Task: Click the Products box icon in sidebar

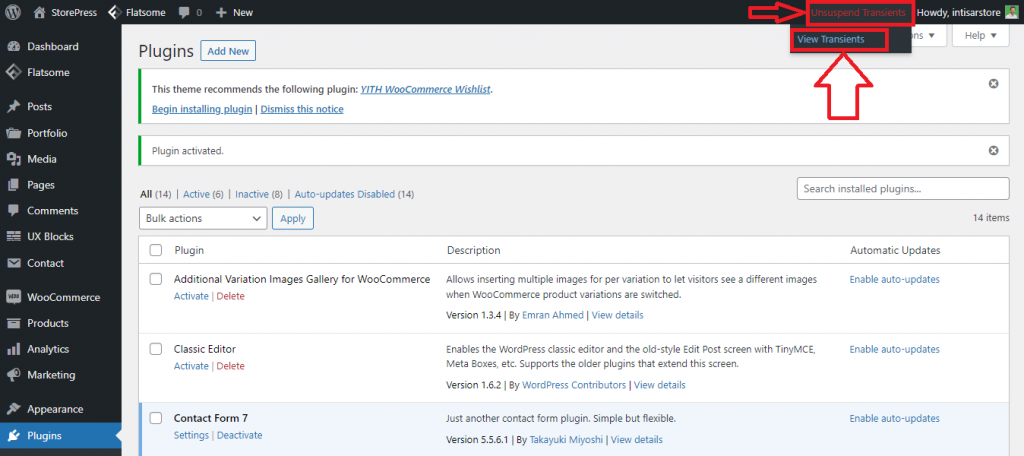Action: [13, 323]
